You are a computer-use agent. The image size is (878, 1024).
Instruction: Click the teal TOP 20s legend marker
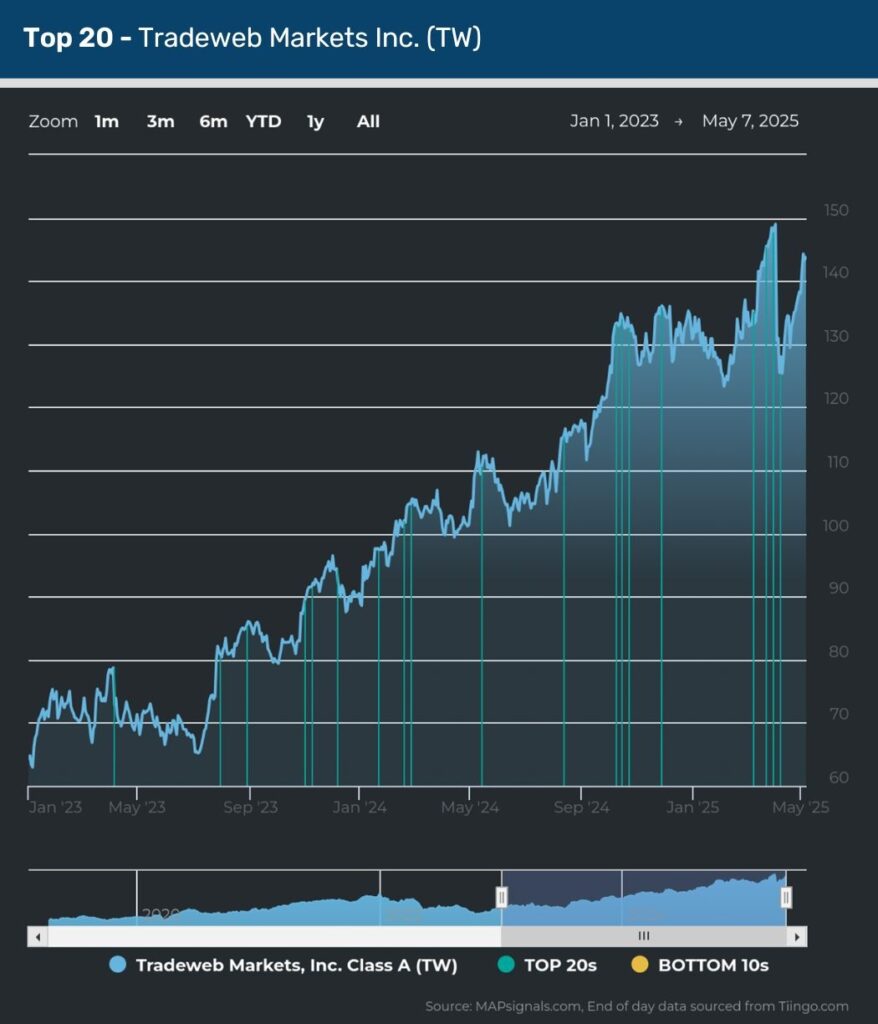(x=506, y=965)
